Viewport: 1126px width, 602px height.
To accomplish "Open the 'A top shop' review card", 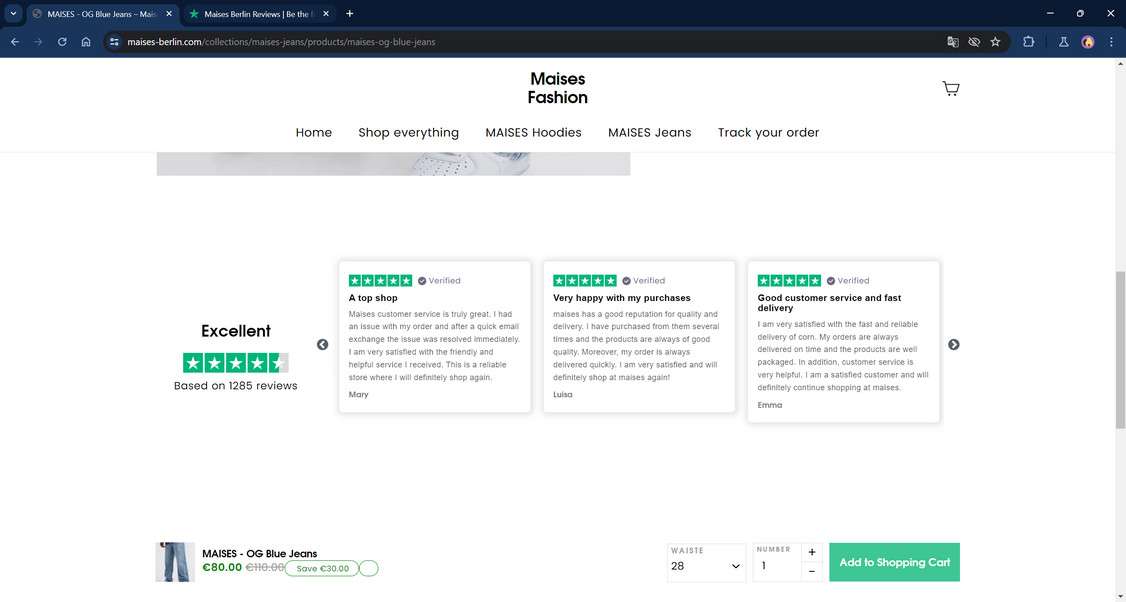I will (434, 336).
